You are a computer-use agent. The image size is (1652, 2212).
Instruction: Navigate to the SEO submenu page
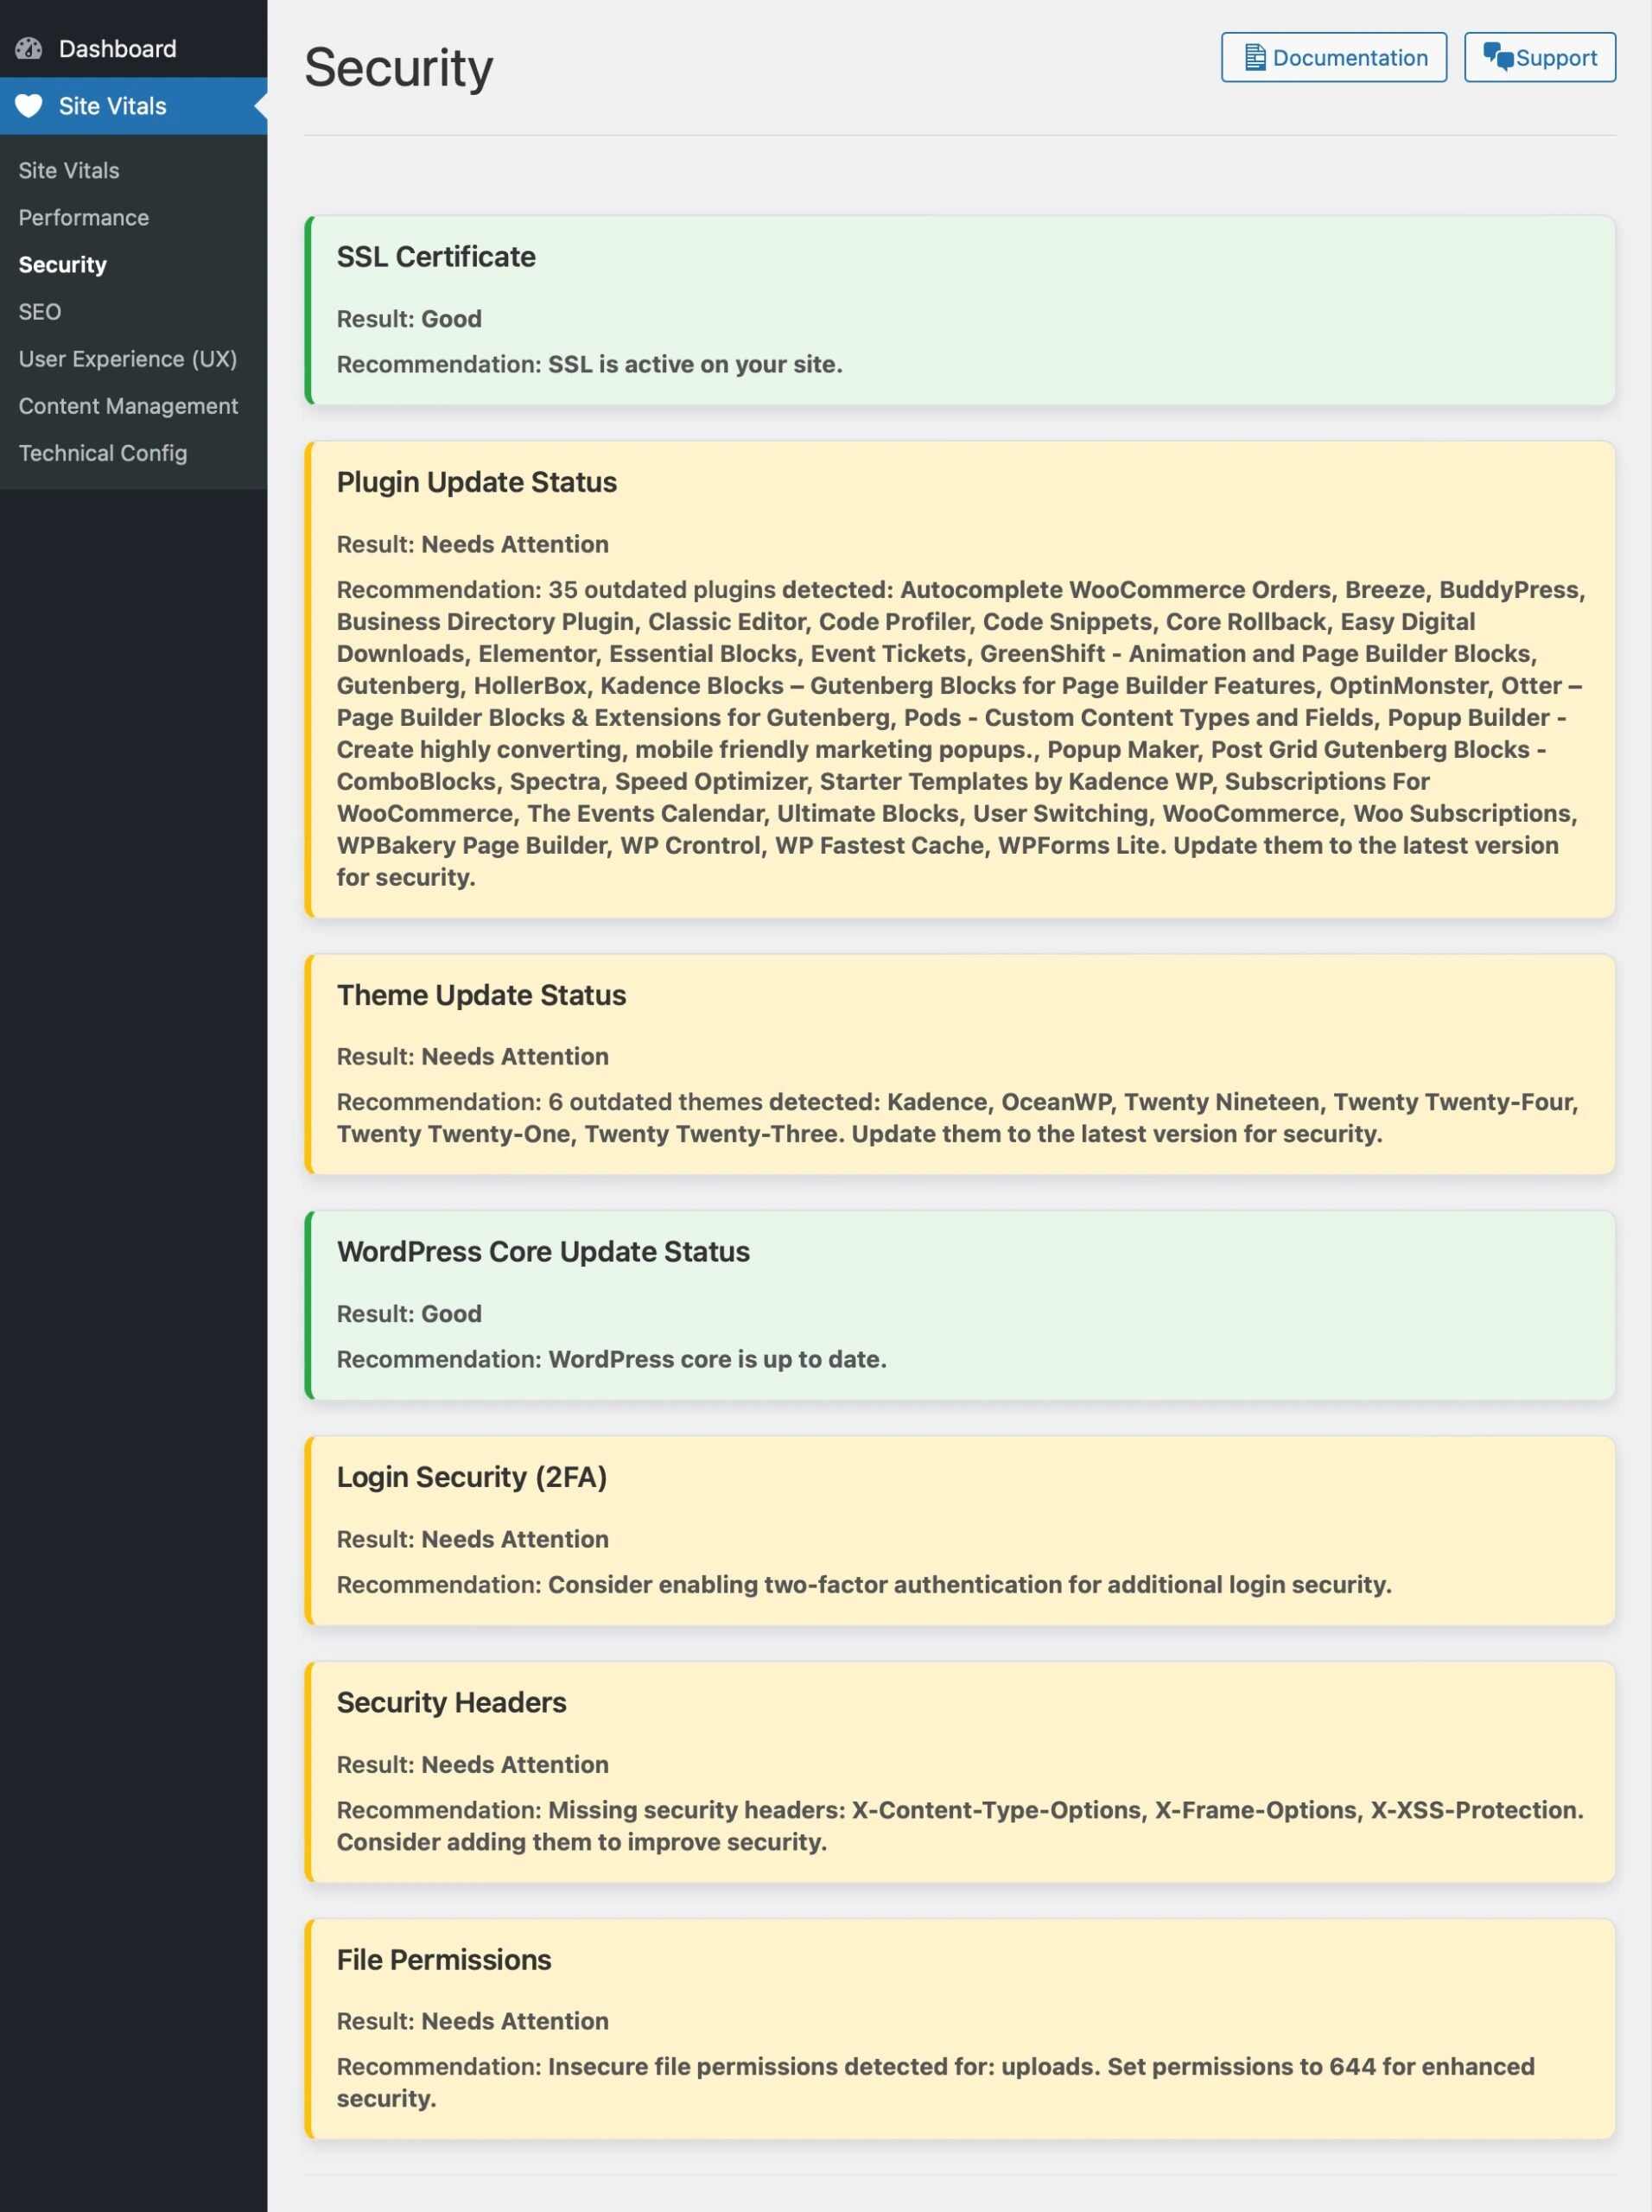coord(40,312)
